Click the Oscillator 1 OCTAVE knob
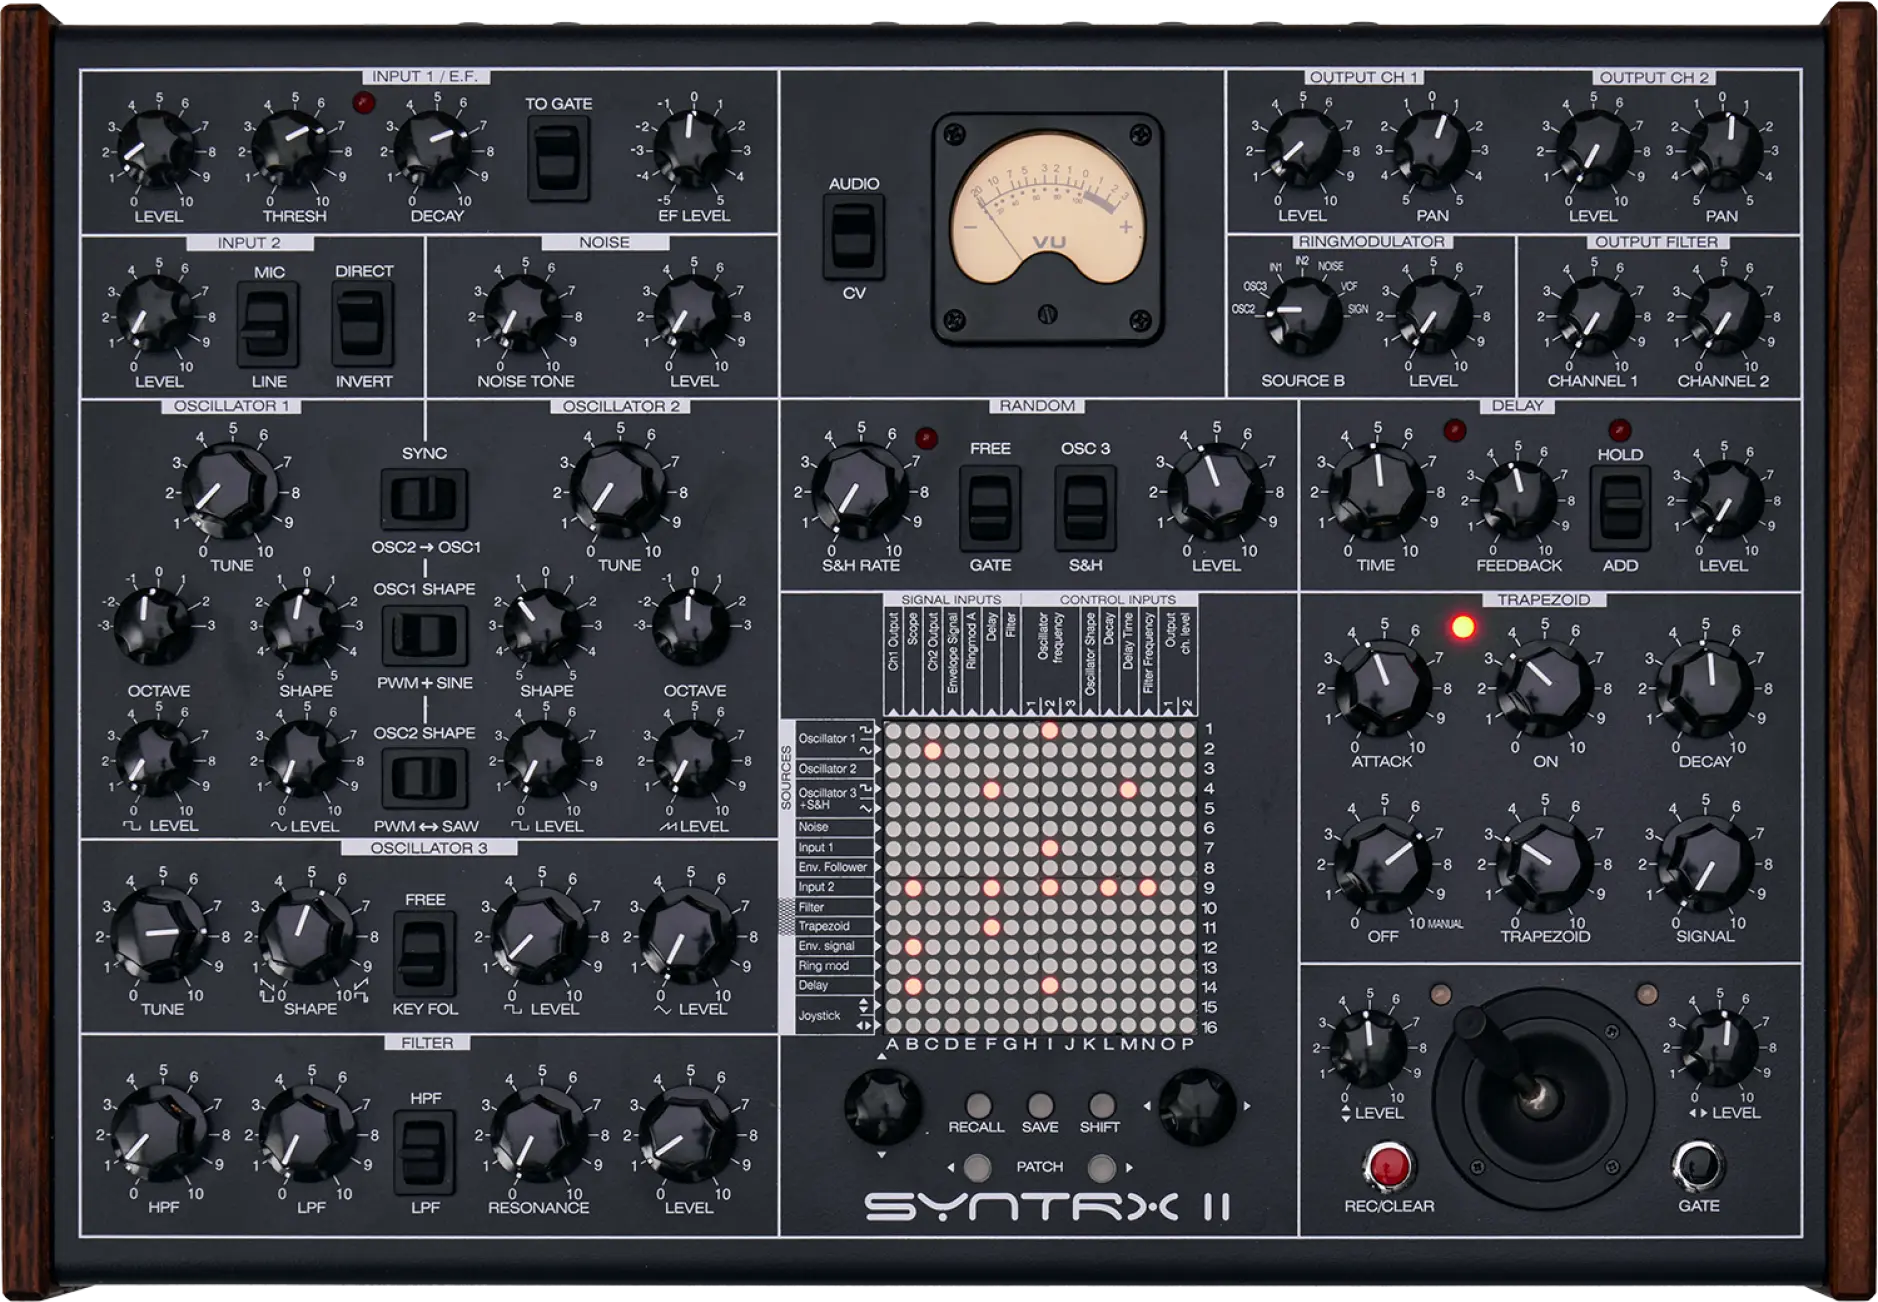 [153, 625]
